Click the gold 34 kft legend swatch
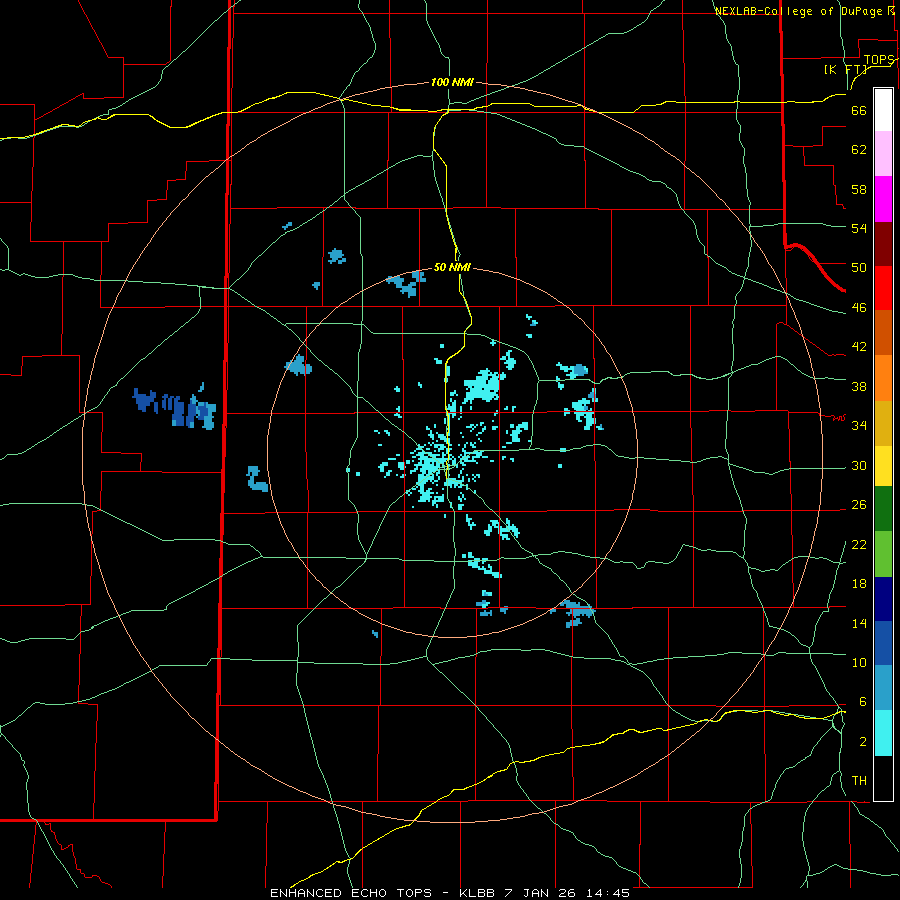This screenshot has height=900, width=900. click(883, 423)
